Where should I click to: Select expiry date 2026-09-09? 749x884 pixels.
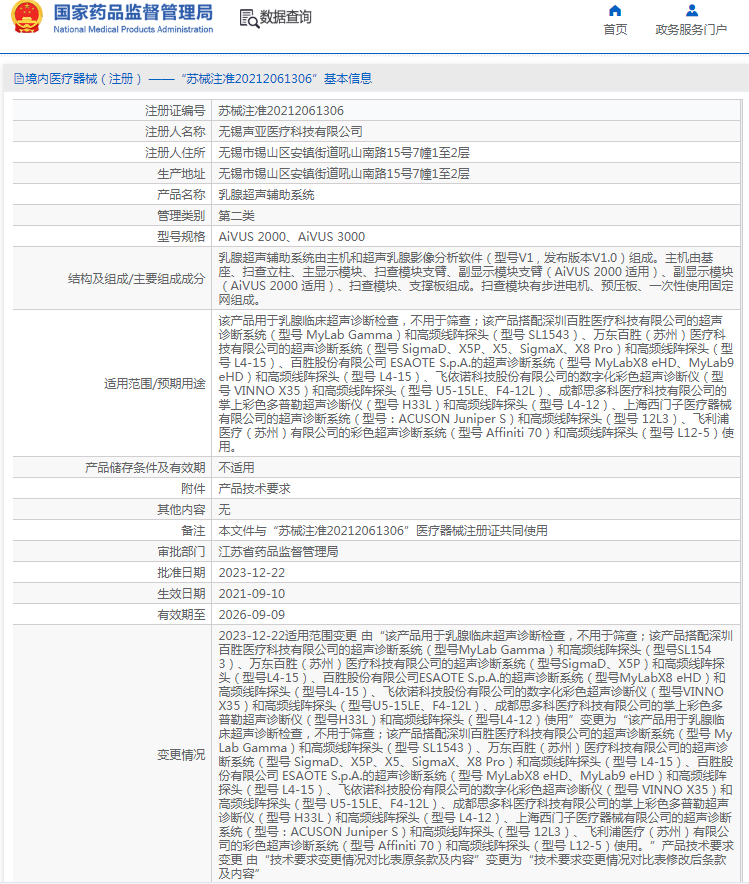[251, 615]
